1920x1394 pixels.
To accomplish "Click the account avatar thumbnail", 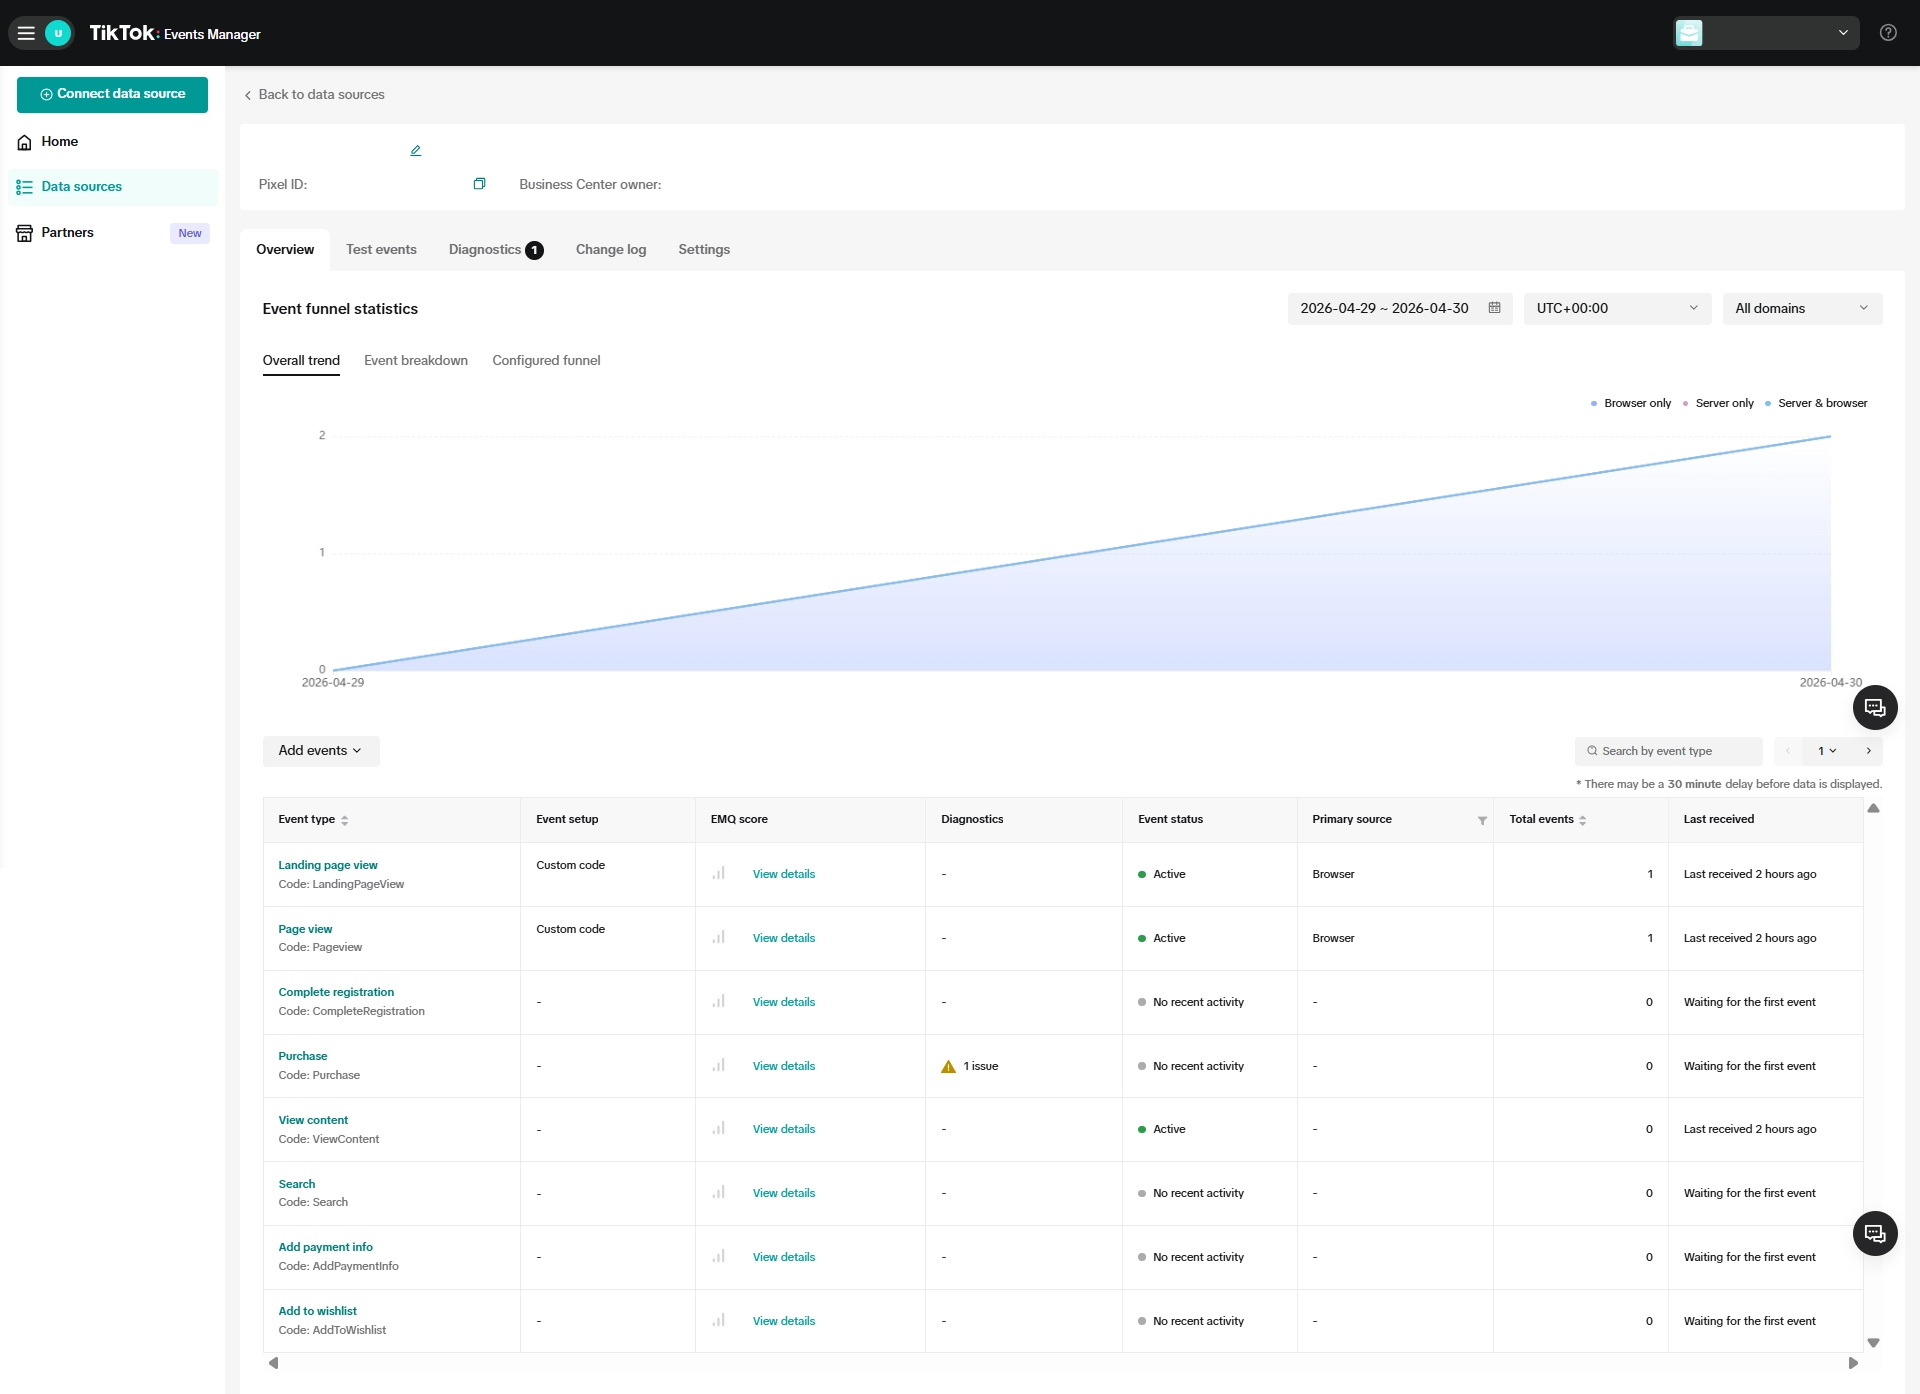I will coord(1689,33).
